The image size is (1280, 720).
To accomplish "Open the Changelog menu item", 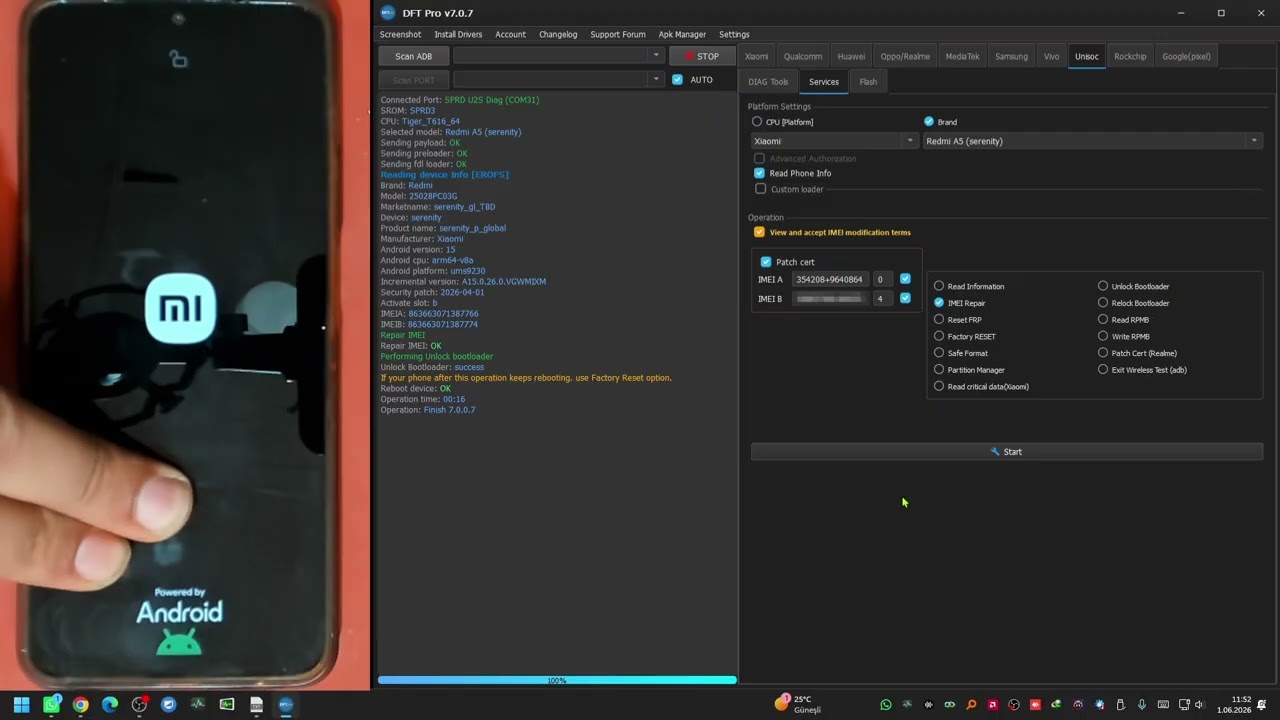I will pyautogui.click(x=558, y=34).
